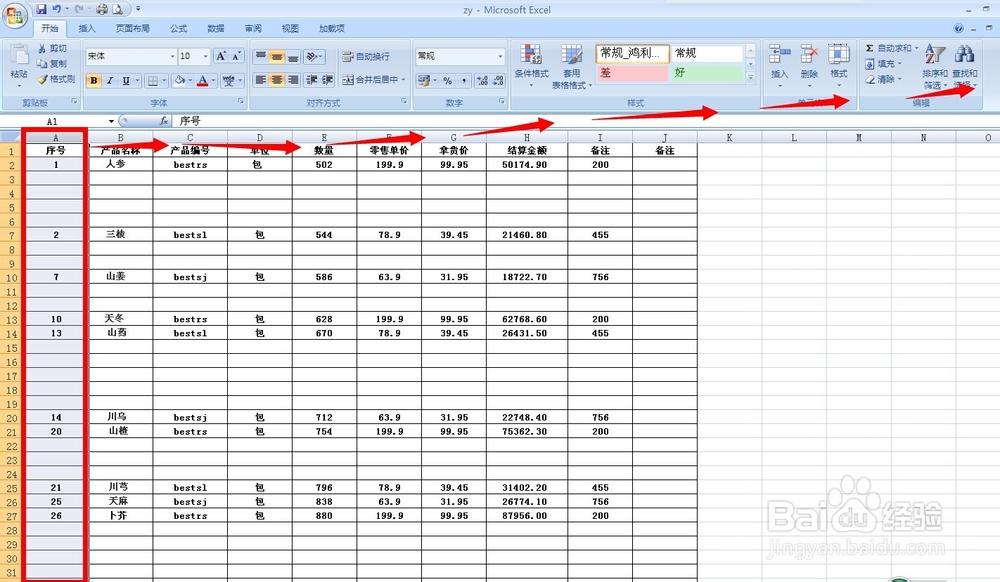This screenshot has width=1000, height=582.
Task: Open the font size 10 dropdown
Action: coord(205,56)
